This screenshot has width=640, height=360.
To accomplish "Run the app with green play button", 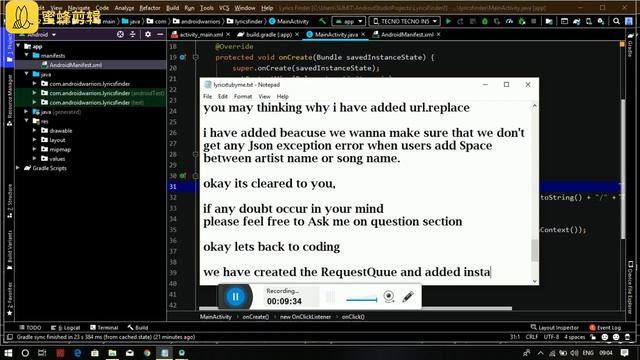I will tap(449, 21).
